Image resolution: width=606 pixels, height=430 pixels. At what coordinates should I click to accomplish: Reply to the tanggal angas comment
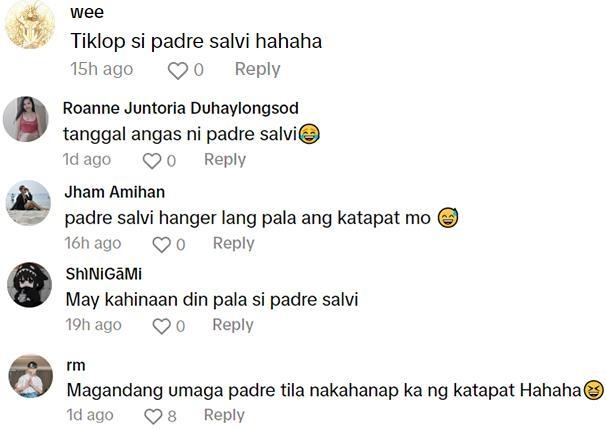click(225, 160)
